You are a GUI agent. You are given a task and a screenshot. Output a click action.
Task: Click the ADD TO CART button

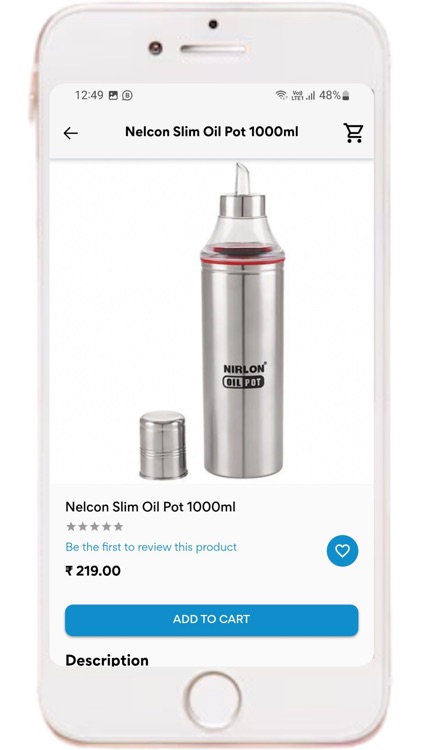tap(211, 620)
